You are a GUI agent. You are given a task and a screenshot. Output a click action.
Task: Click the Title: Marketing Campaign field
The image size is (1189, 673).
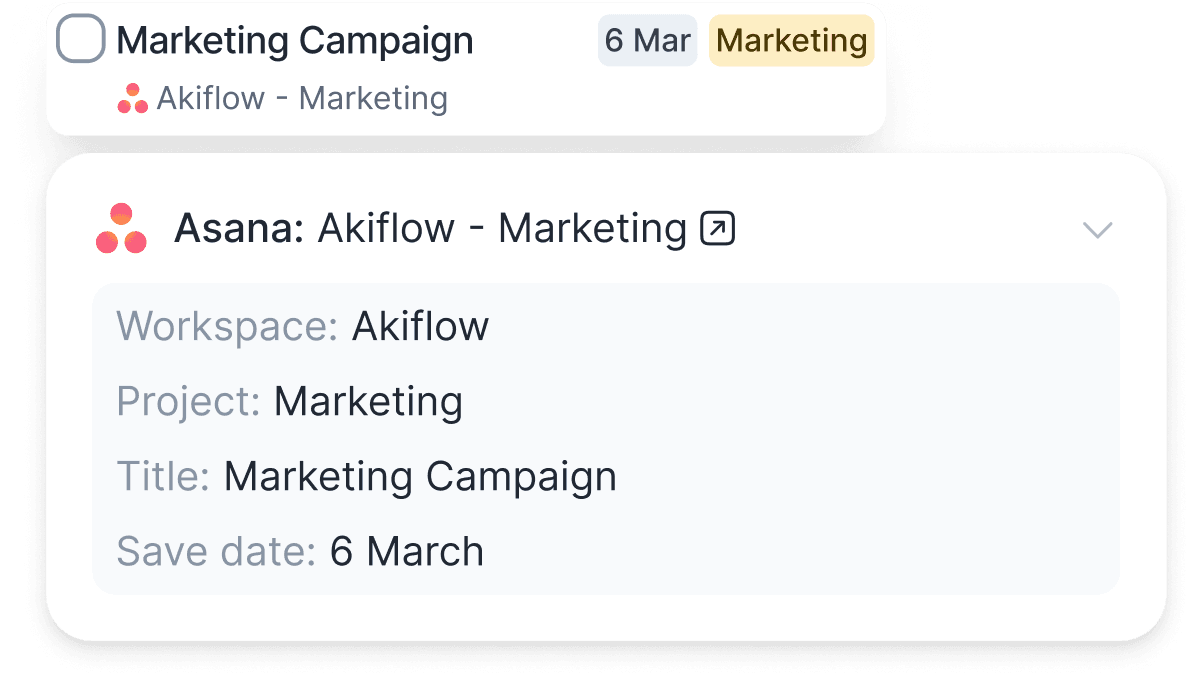coord(366,476)
